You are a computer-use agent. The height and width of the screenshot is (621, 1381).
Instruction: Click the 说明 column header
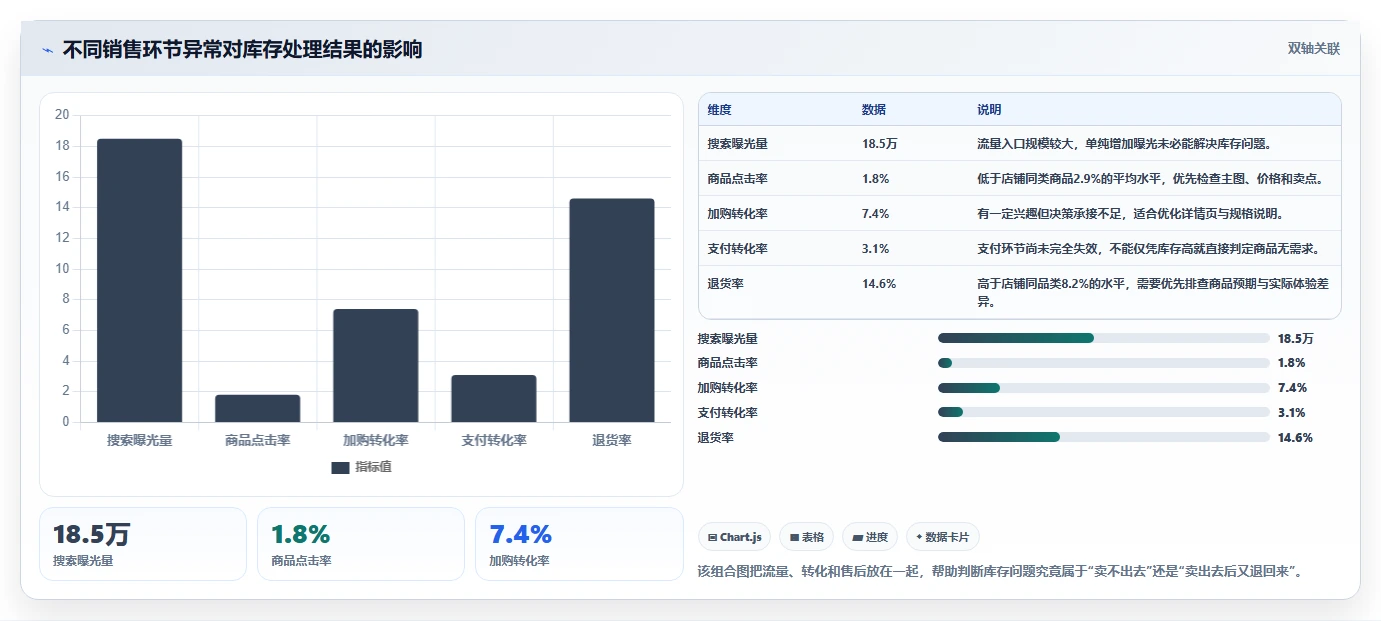pyautogui.click(x=989, y=110)
